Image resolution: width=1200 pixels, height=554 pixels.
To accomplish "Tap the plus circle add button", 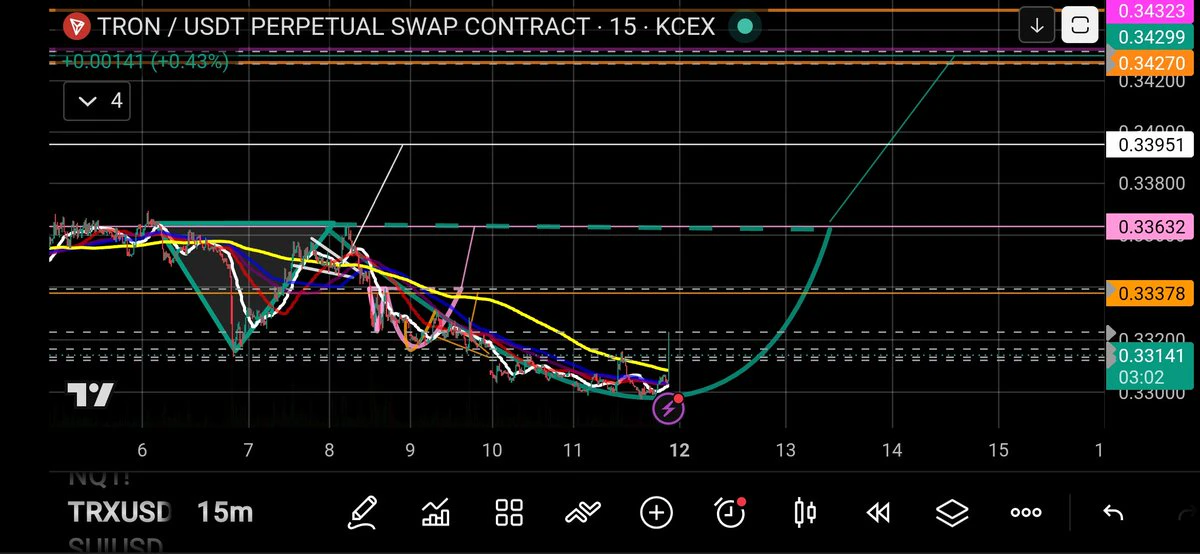I will [657, 513].
